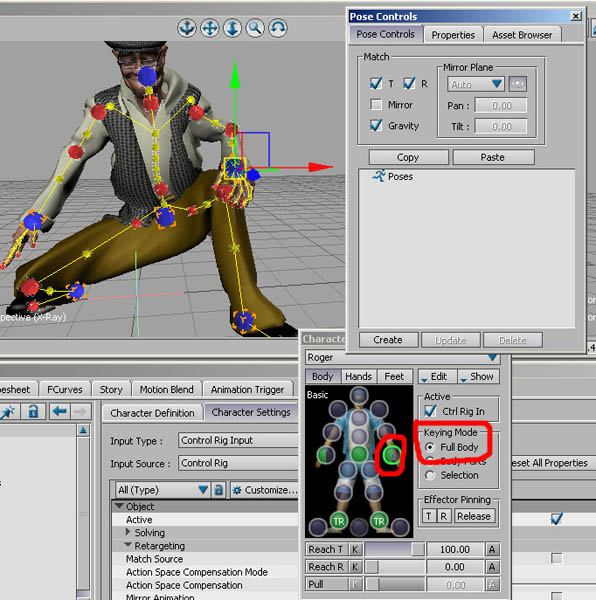Open the All (Type) filter dropdown

coord(163,490)
